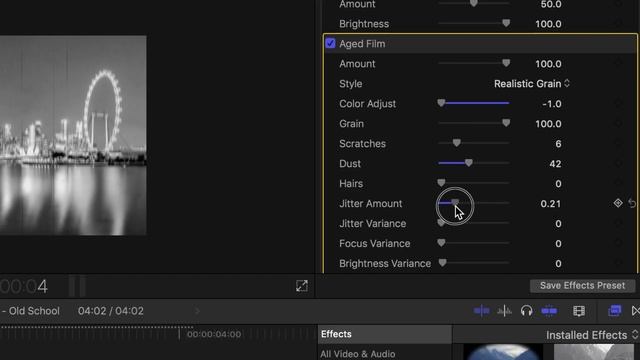The width and height of the screenshot is (640, 360).
Task: Click the Brightness Variance slider handle
Action: click(x=442, y=262)
